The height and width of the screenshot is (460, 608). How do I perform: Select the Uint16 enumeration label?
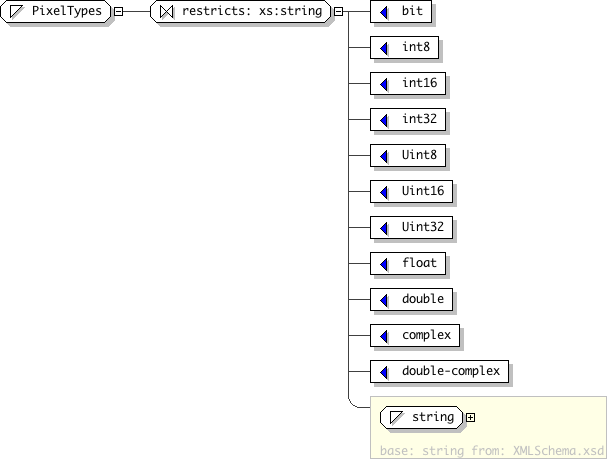pyautogui.click(x=423, y=191)
